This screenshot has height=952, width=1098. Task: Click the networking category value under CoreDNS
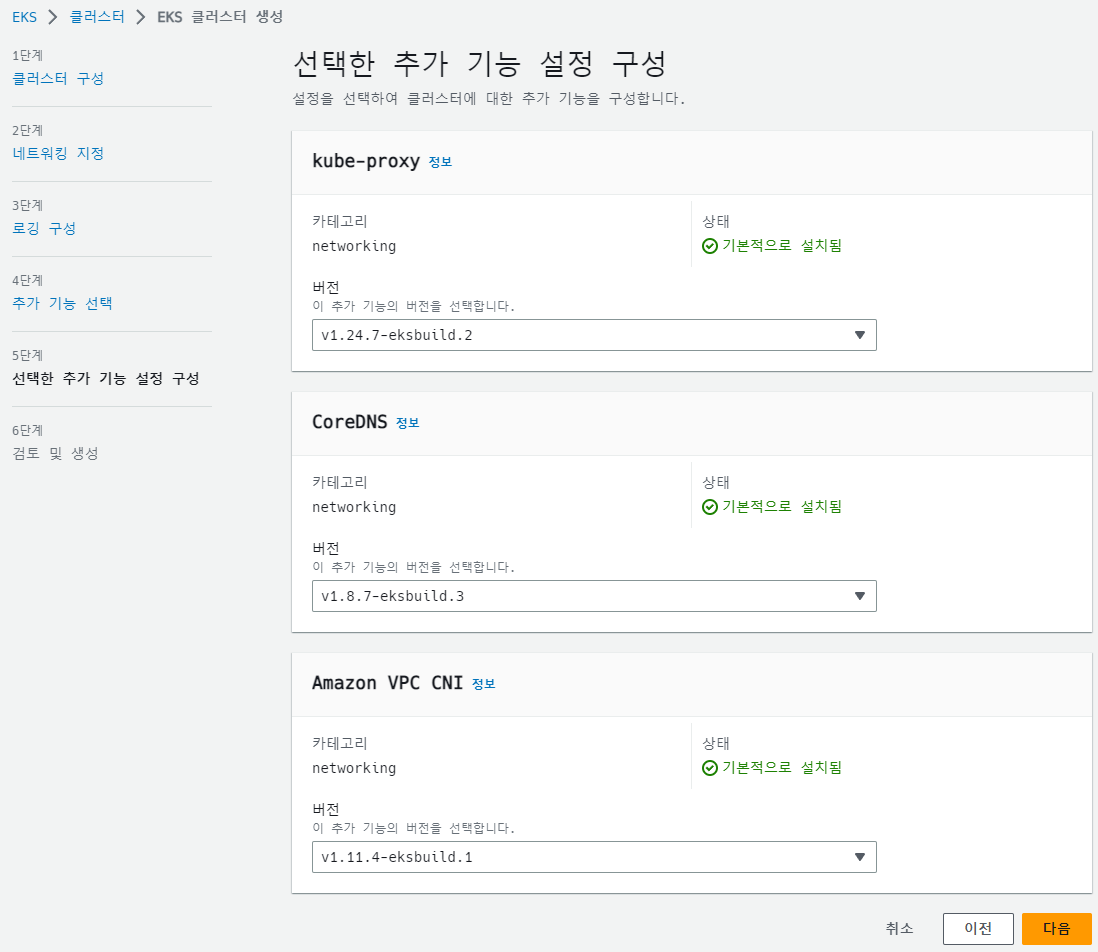click(354, 508)
